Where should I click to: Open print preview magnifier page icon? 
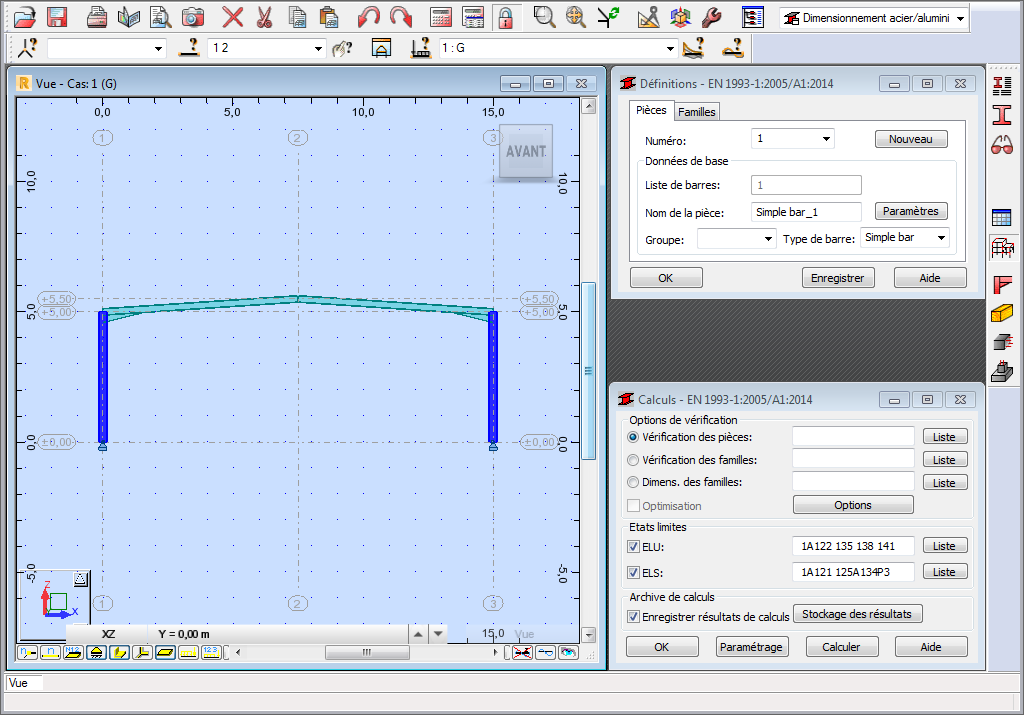click(x=161, y=18)
